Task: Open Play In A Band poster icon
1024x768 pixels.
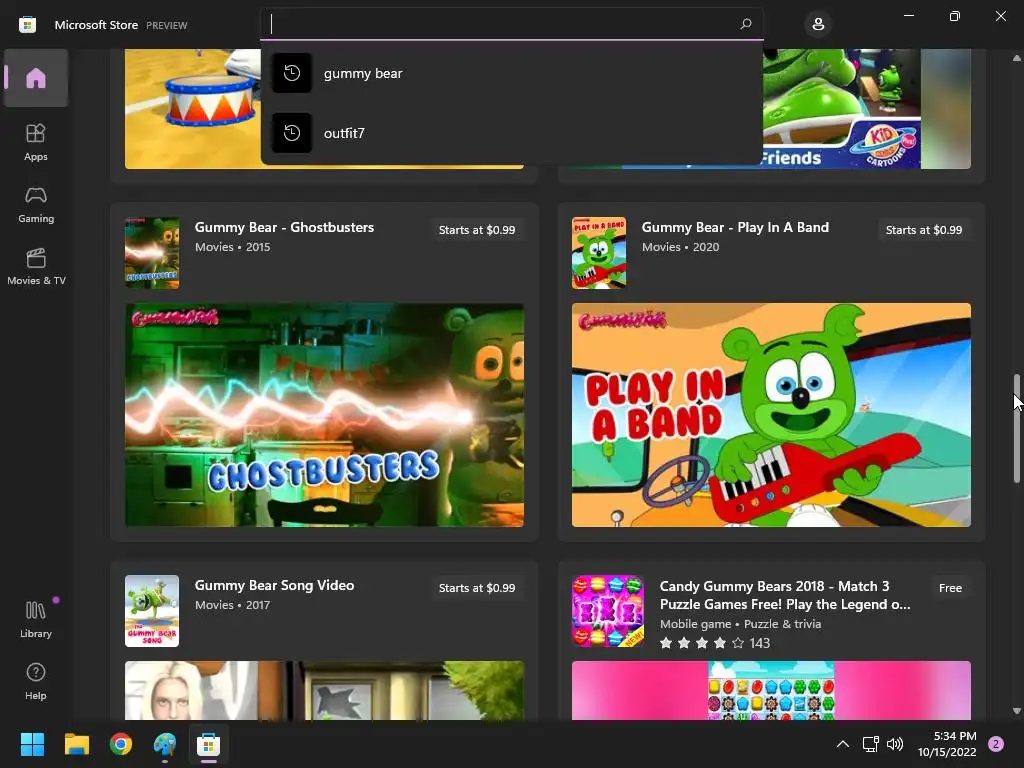Action: [x=599, y=253]
